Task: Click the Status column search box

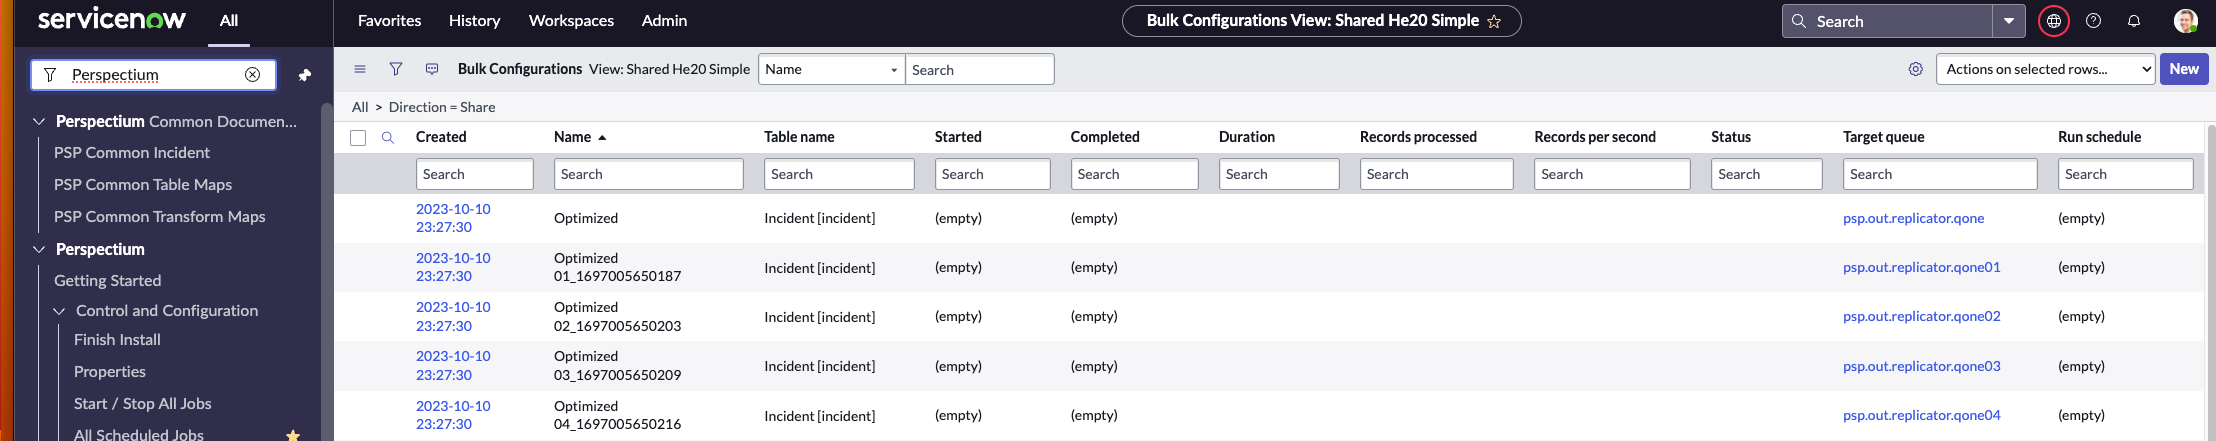Action: click(x=1766, y=174)
